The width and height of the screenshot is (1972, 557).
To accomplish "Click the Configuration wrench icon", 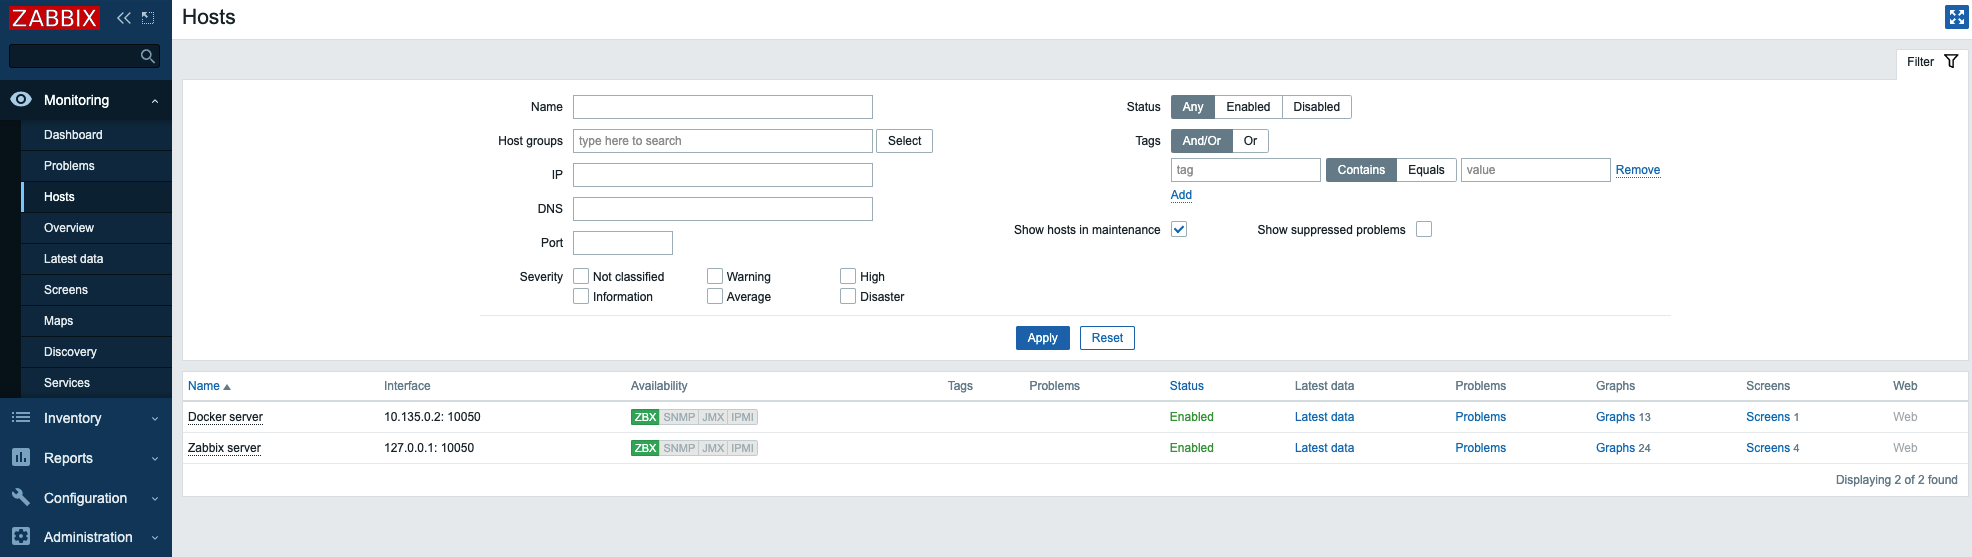I will coord(21,497).
